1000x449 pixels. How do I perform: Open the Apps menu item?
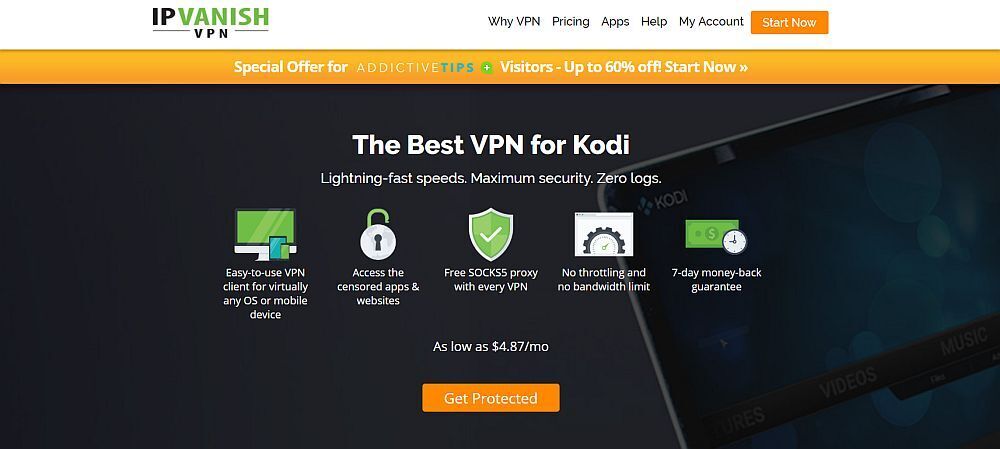[x=615, y=21]
